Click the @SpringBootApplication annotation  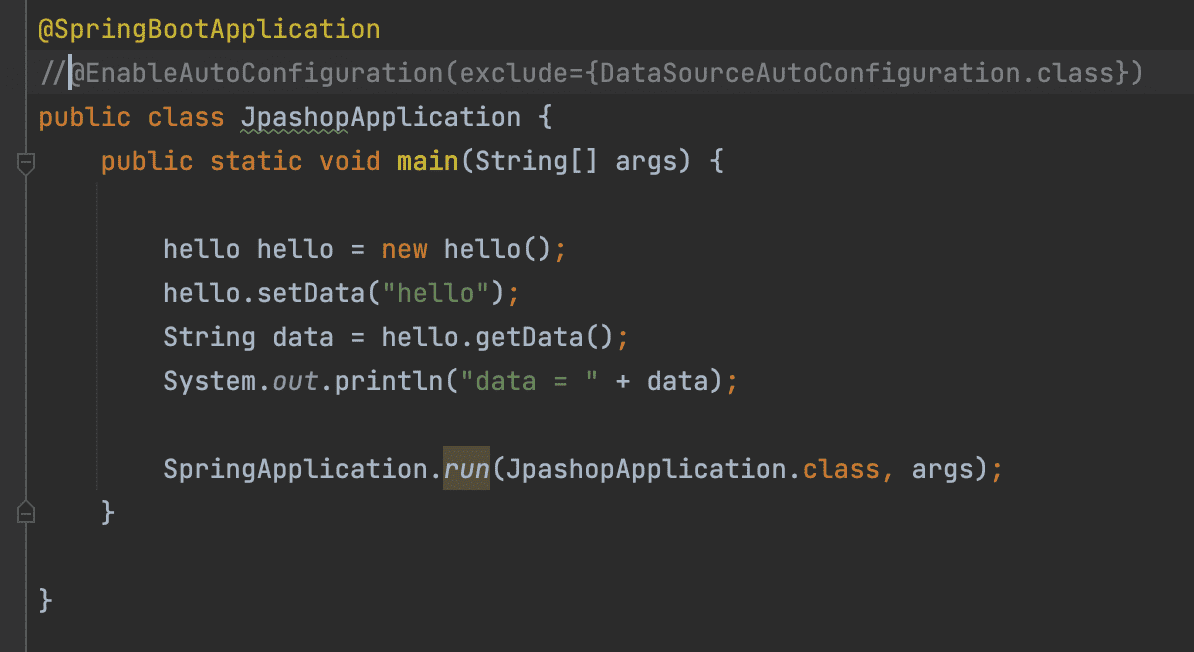(x=209, y=29)
